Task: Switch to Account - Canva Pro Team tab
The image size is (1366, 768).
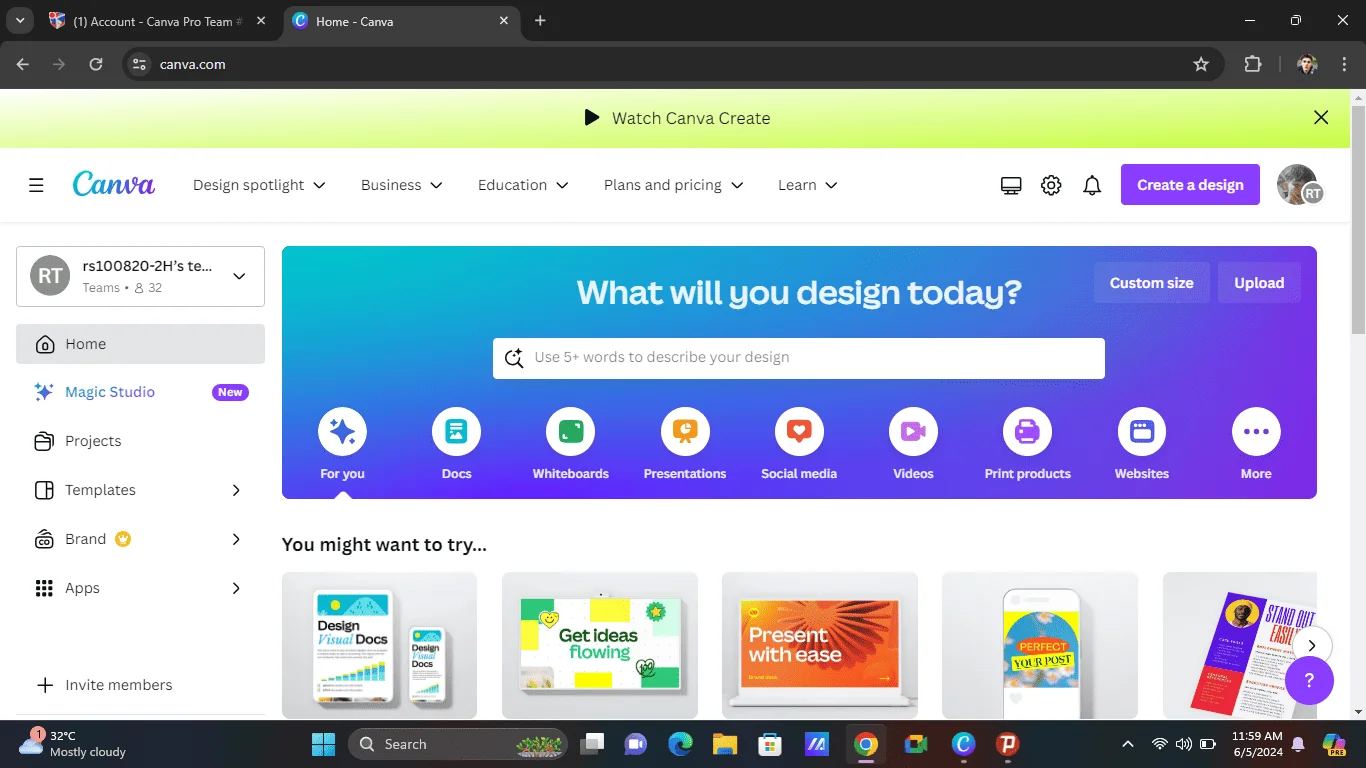Action: tap(157, 21)
